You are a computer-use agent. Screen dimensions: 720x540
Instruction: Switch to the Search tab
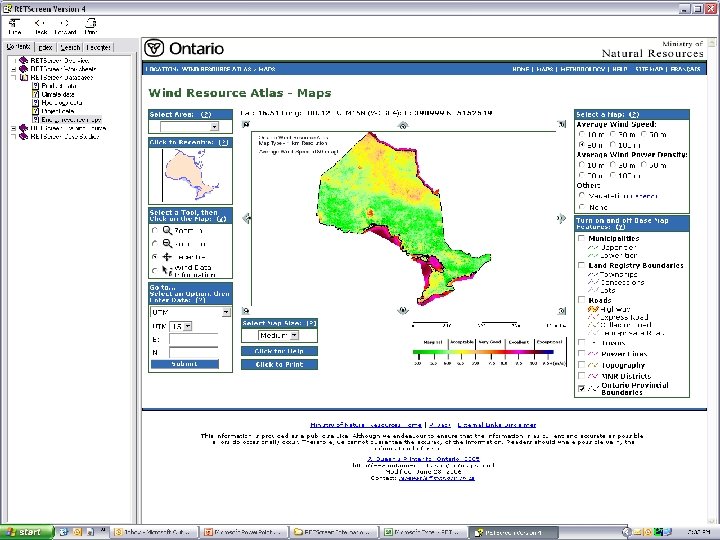pyautogui.click(x=70, y=47)
